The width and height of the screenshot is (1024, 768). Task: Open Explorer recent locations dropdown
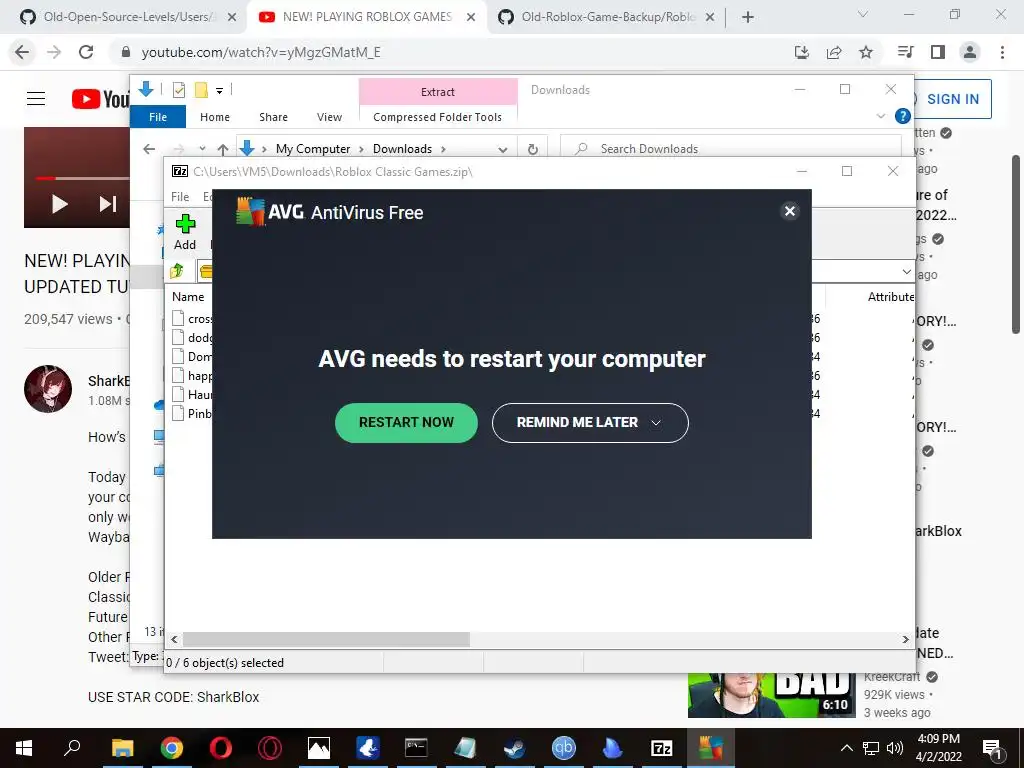click(x=202, y=149)
